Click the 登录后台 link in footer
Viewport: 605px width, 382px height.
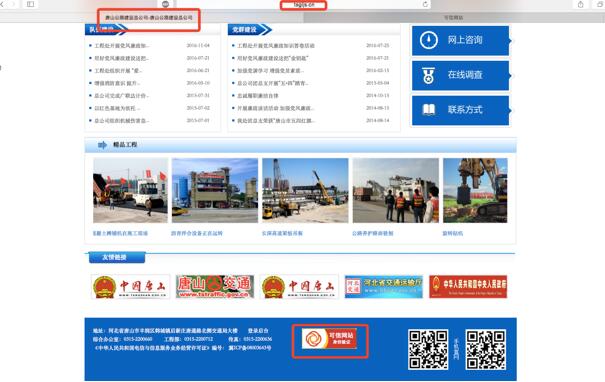[x=258, y=331]
